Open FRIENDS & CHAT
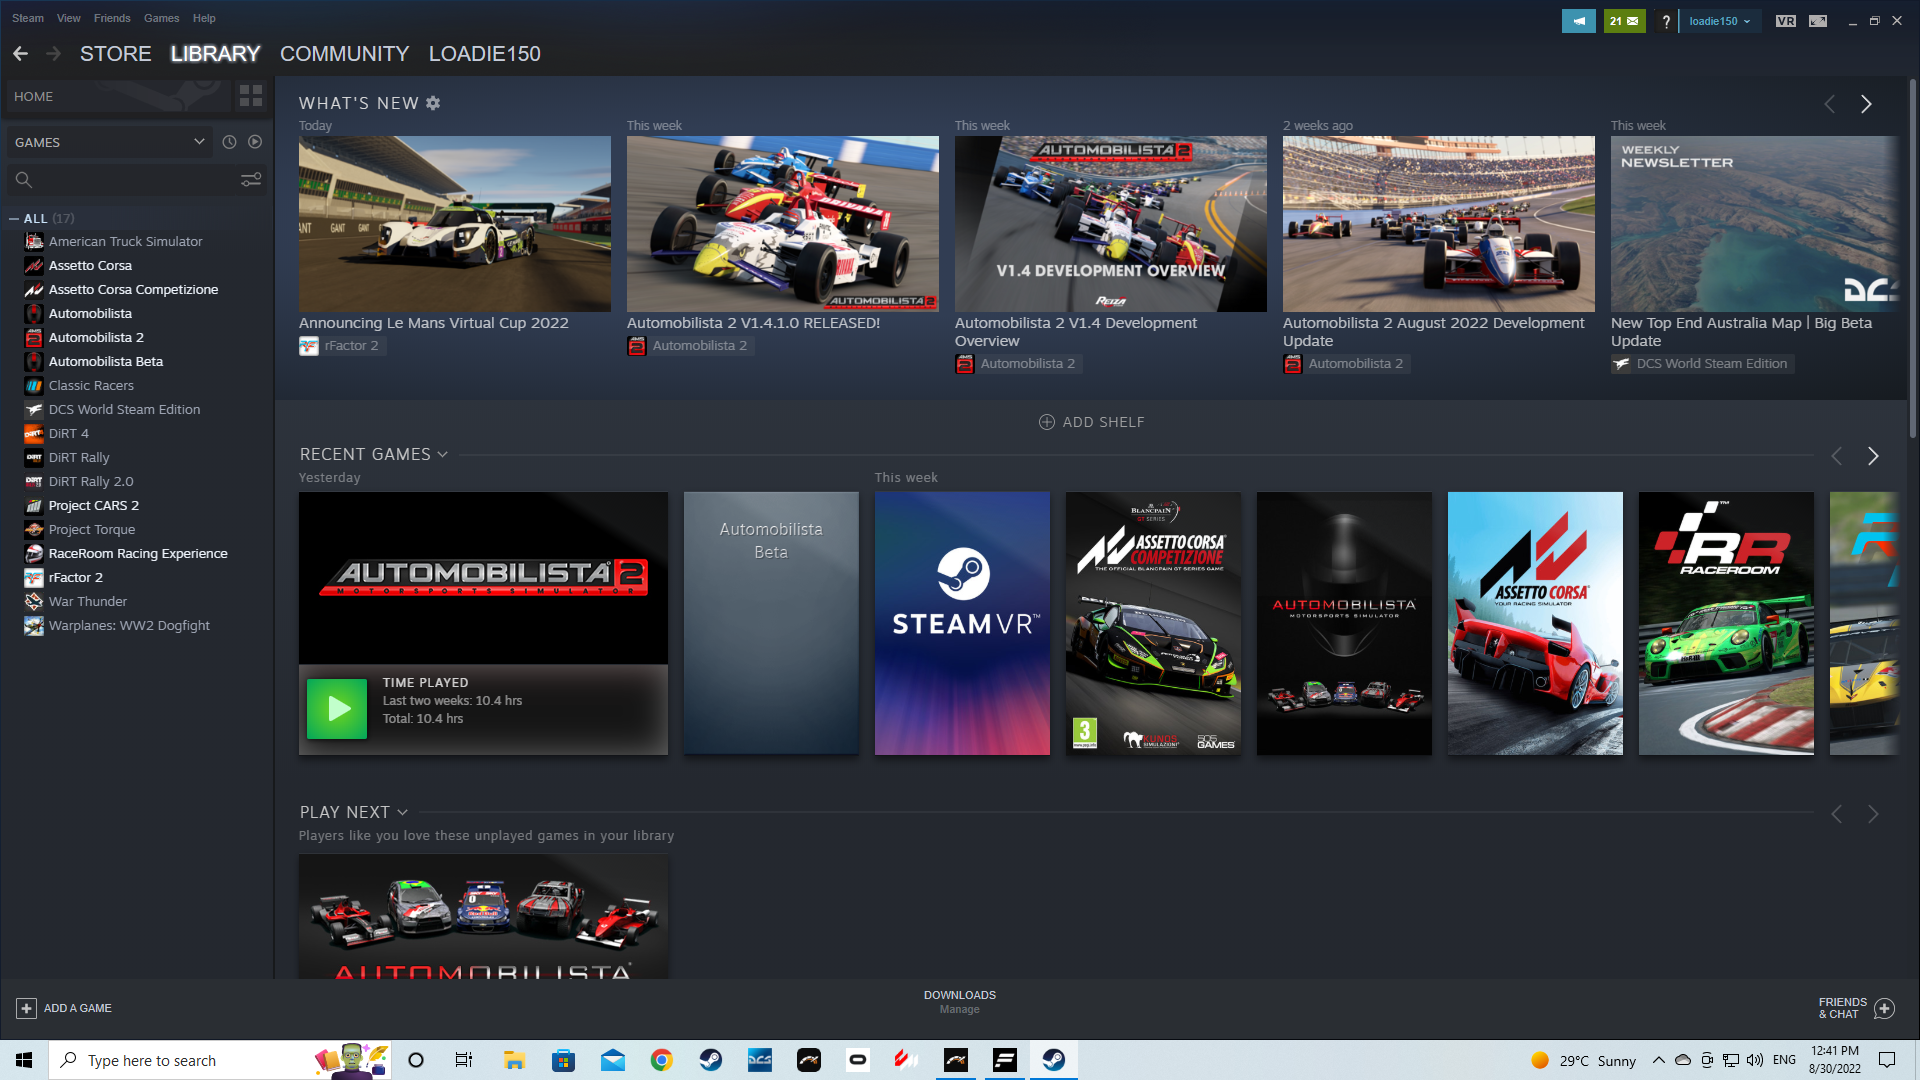1920x1080 pixels. 1856,1008
